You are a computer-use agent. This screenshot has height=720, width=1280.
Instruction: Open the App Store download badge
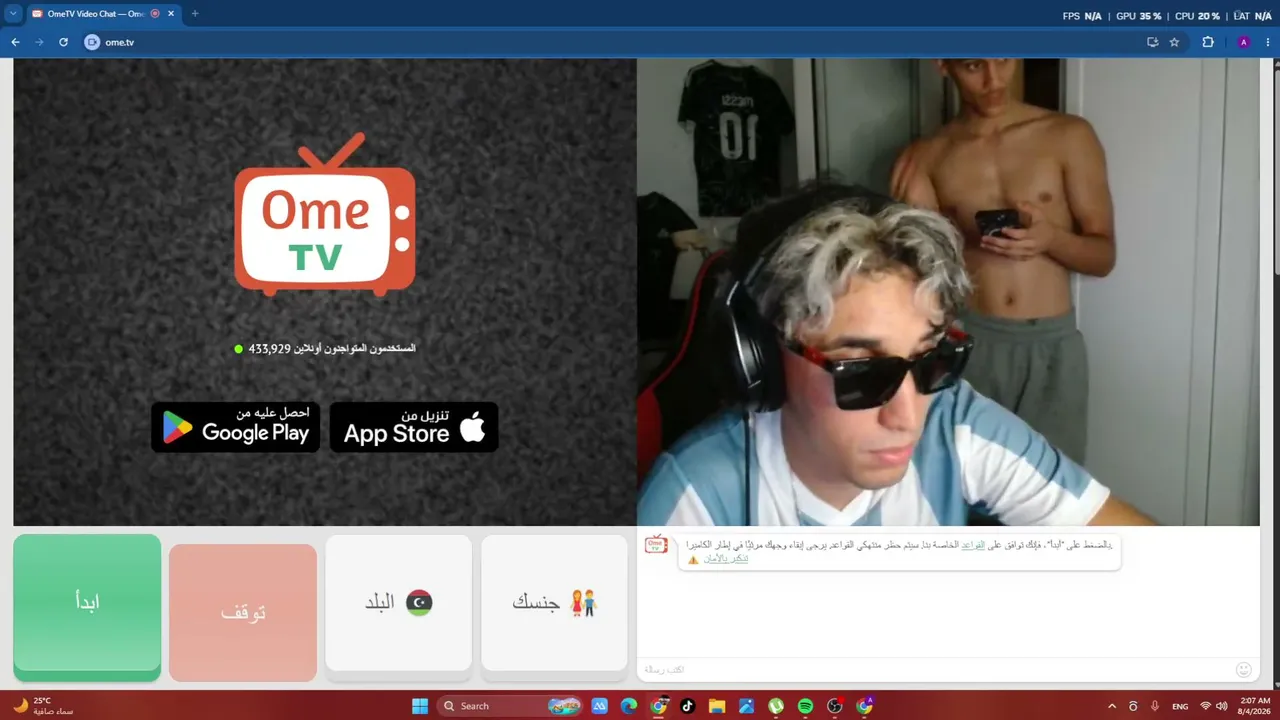[414, 427]
